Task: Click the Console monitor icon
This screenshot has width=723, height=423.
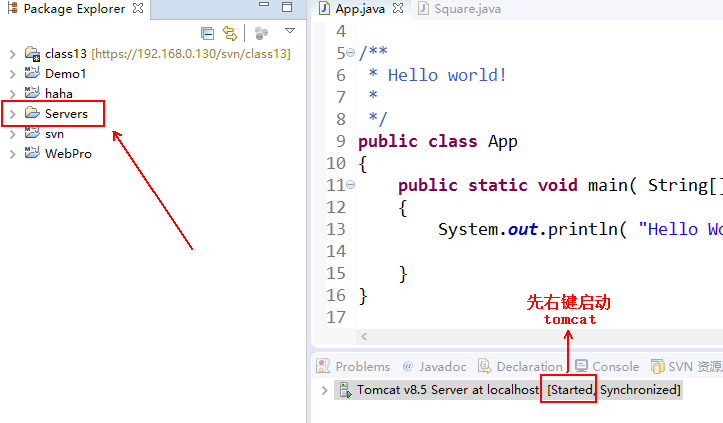Action: pyautogui.click(x=581, y=366)
